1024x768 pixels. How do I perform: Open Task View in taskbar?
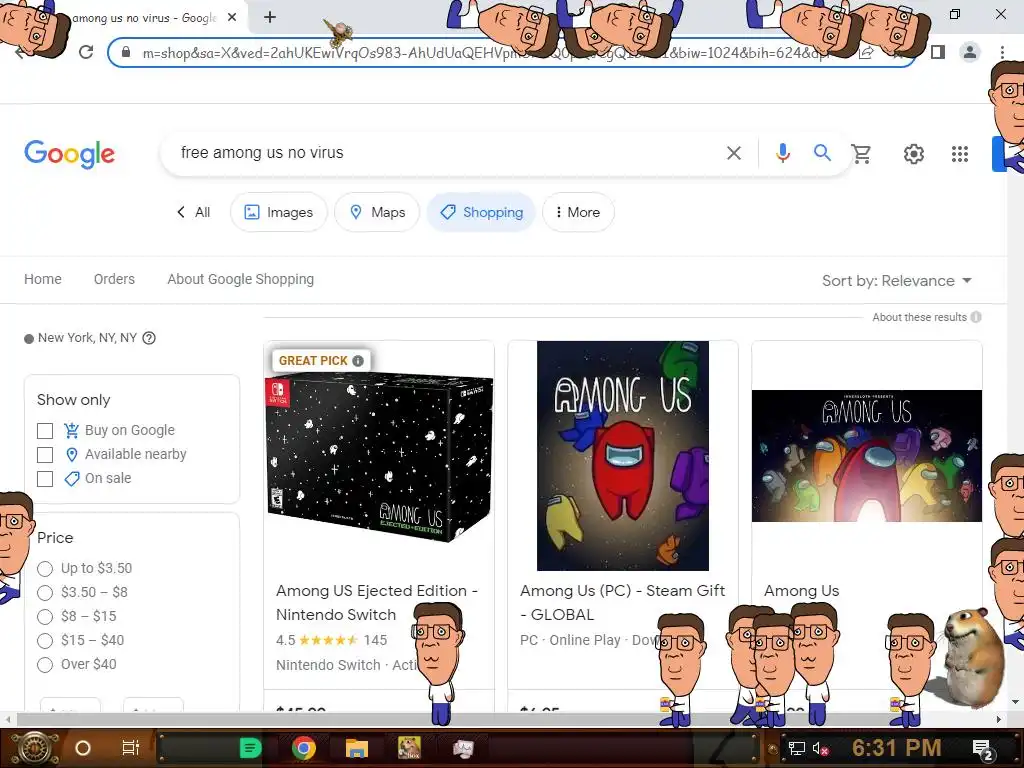131,748
